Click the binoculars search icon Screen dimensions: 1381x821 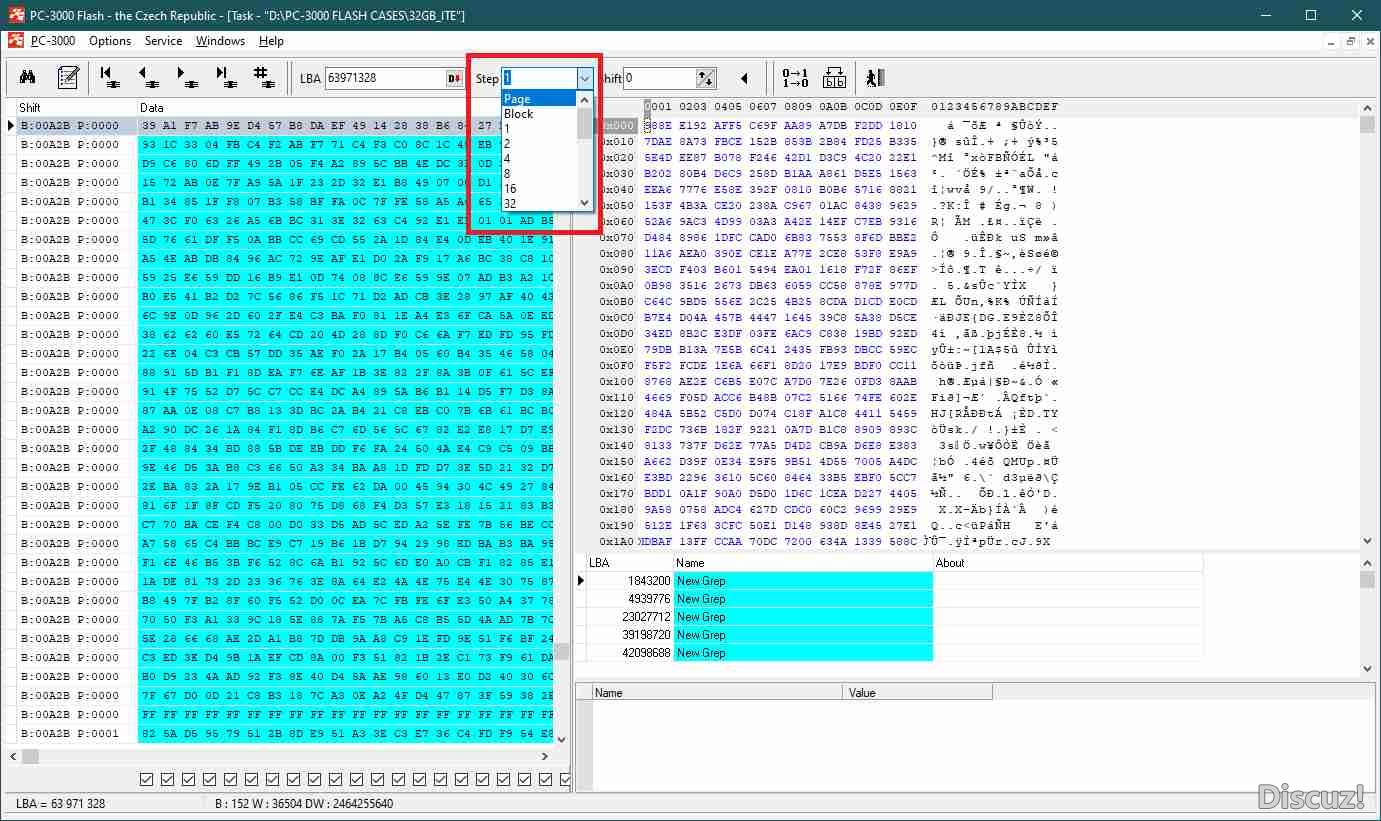coord(28,78)
